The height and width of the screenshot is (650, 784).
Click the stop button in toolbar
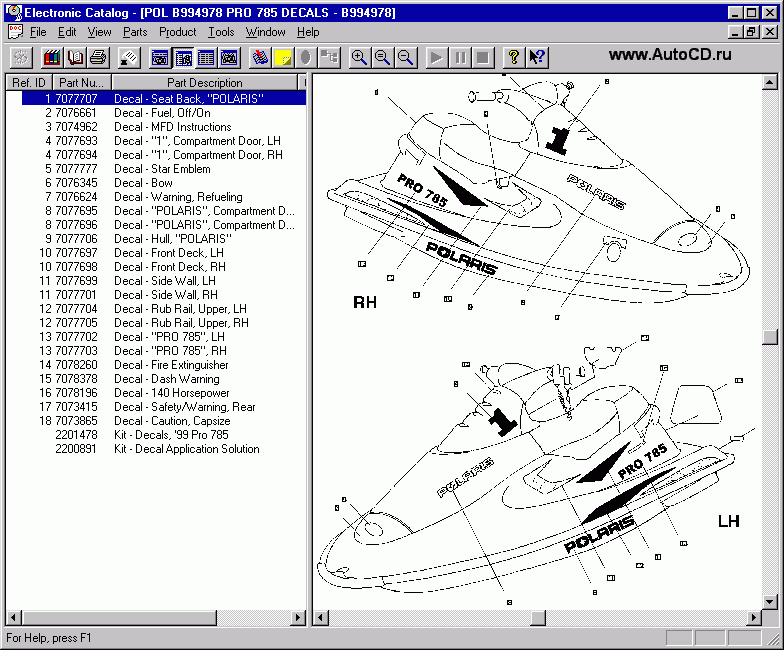(x=482, y=58)
